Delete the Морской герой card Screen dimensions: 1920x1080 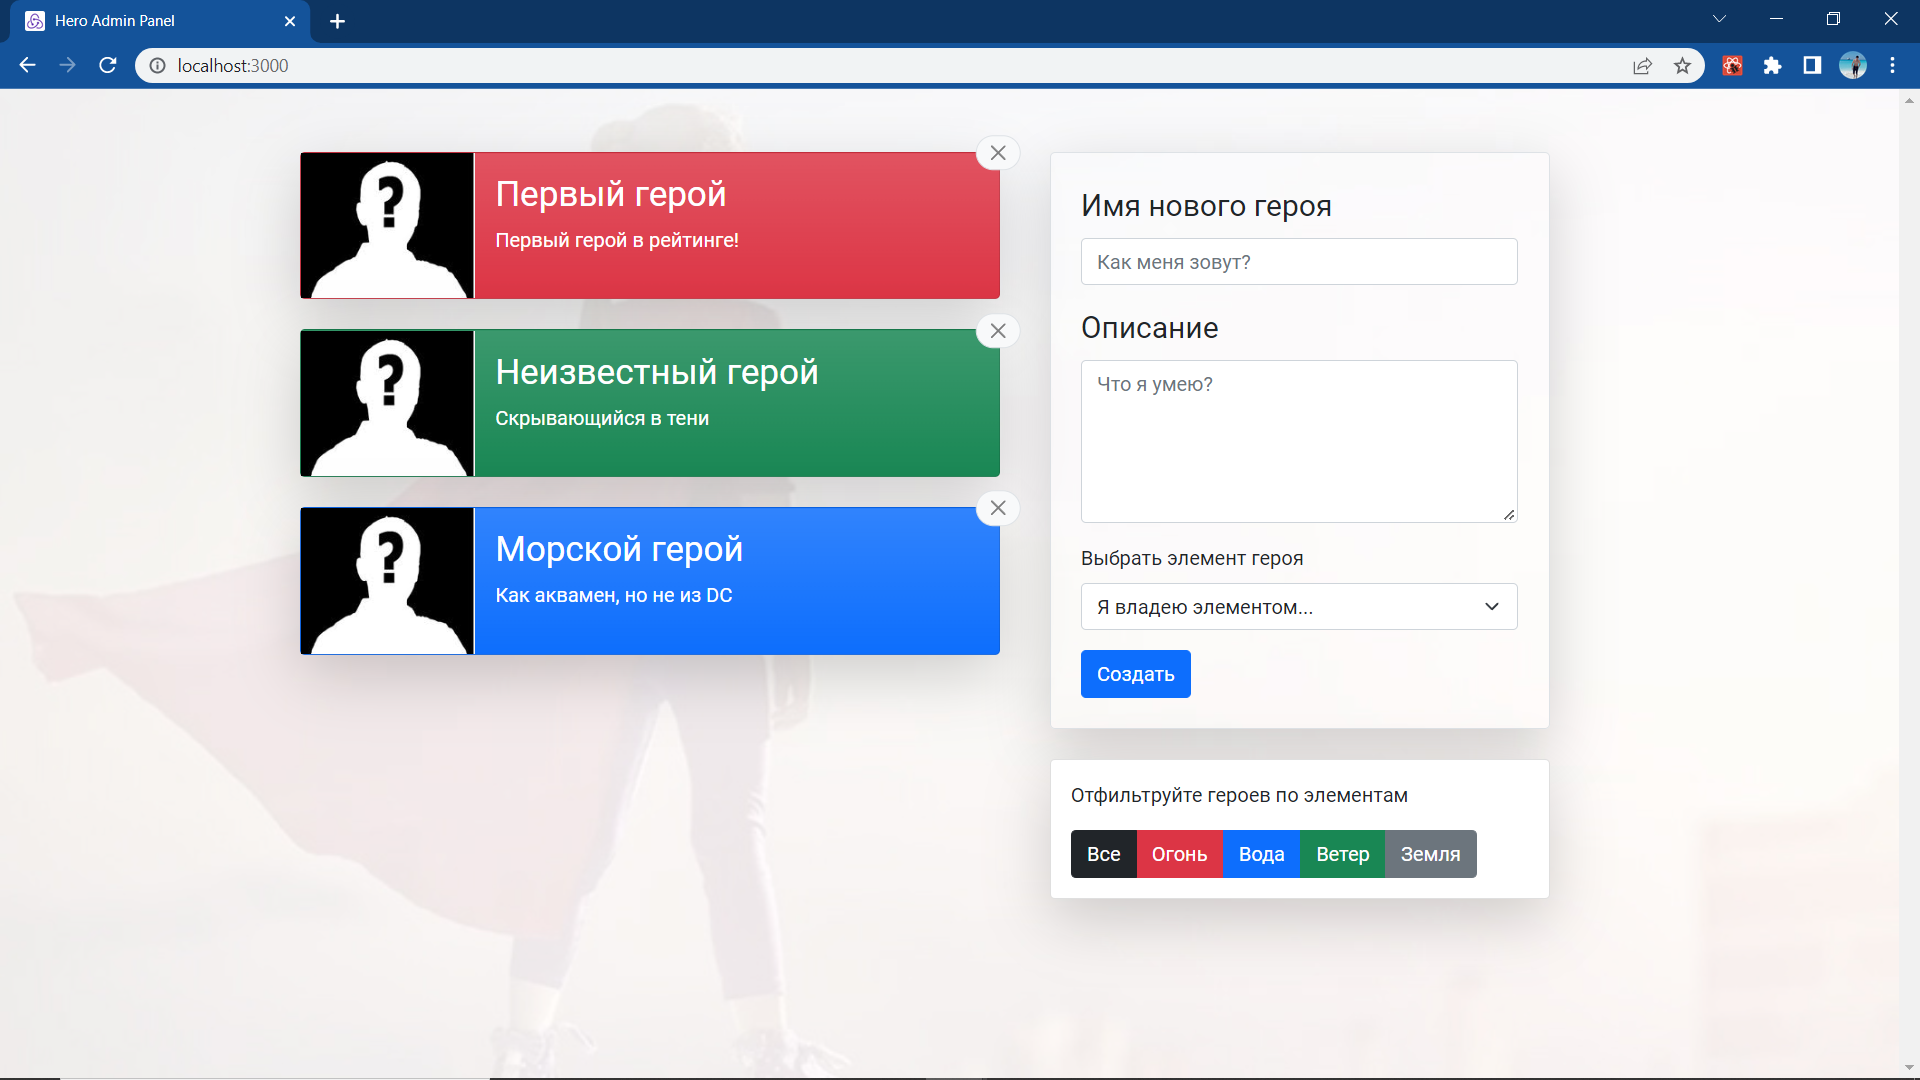[x=997, y=508]
